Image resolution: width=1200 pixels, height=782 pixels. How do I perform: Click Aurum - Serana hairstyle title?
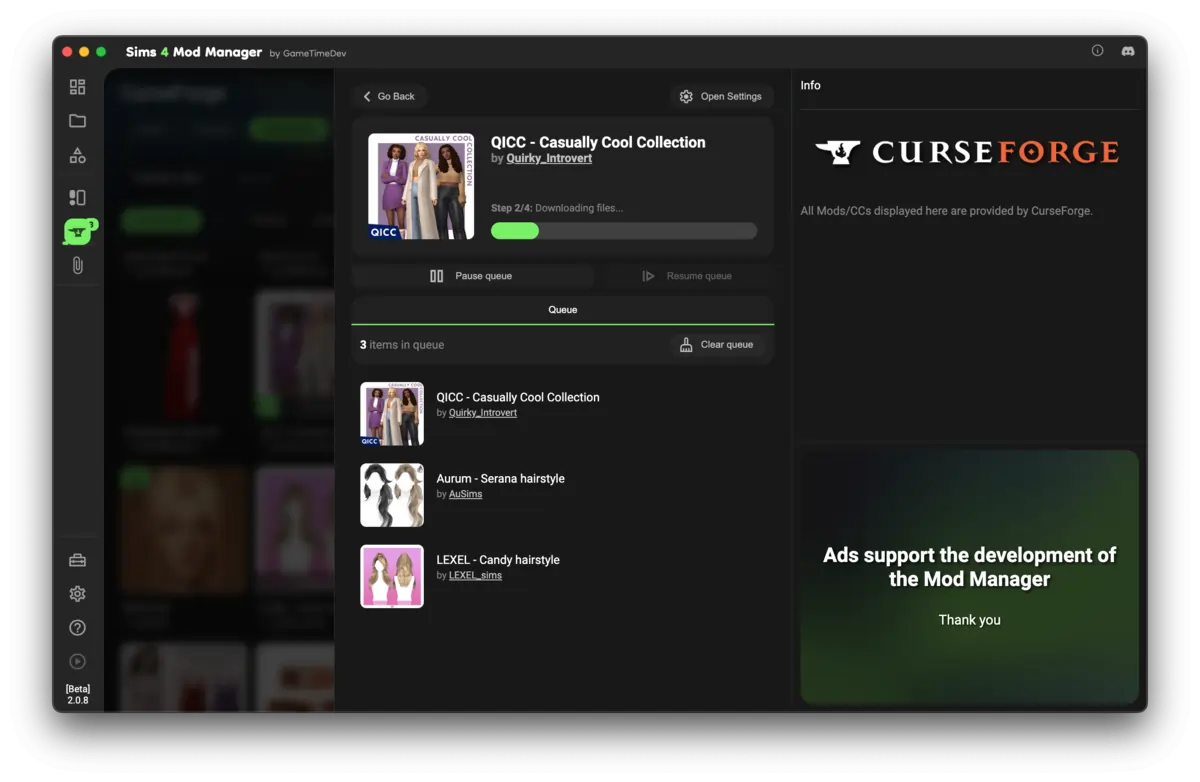pyautogui.click(x=500, y=479)
